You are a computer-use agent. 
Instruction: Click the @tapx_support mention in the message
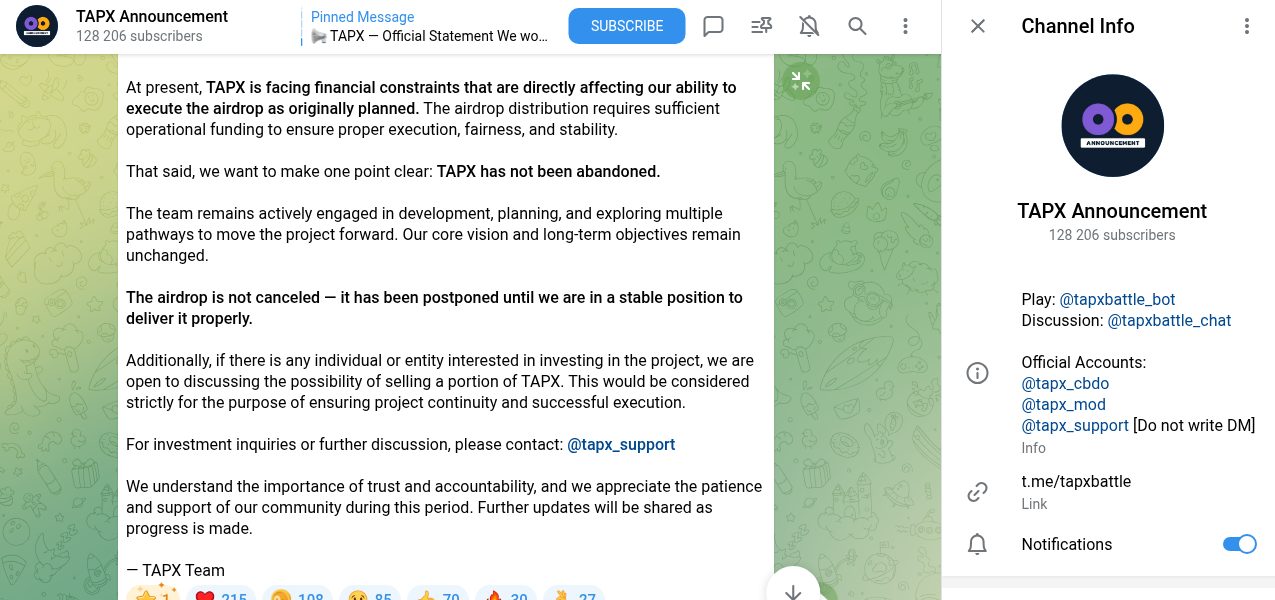[x=621, y=444]
